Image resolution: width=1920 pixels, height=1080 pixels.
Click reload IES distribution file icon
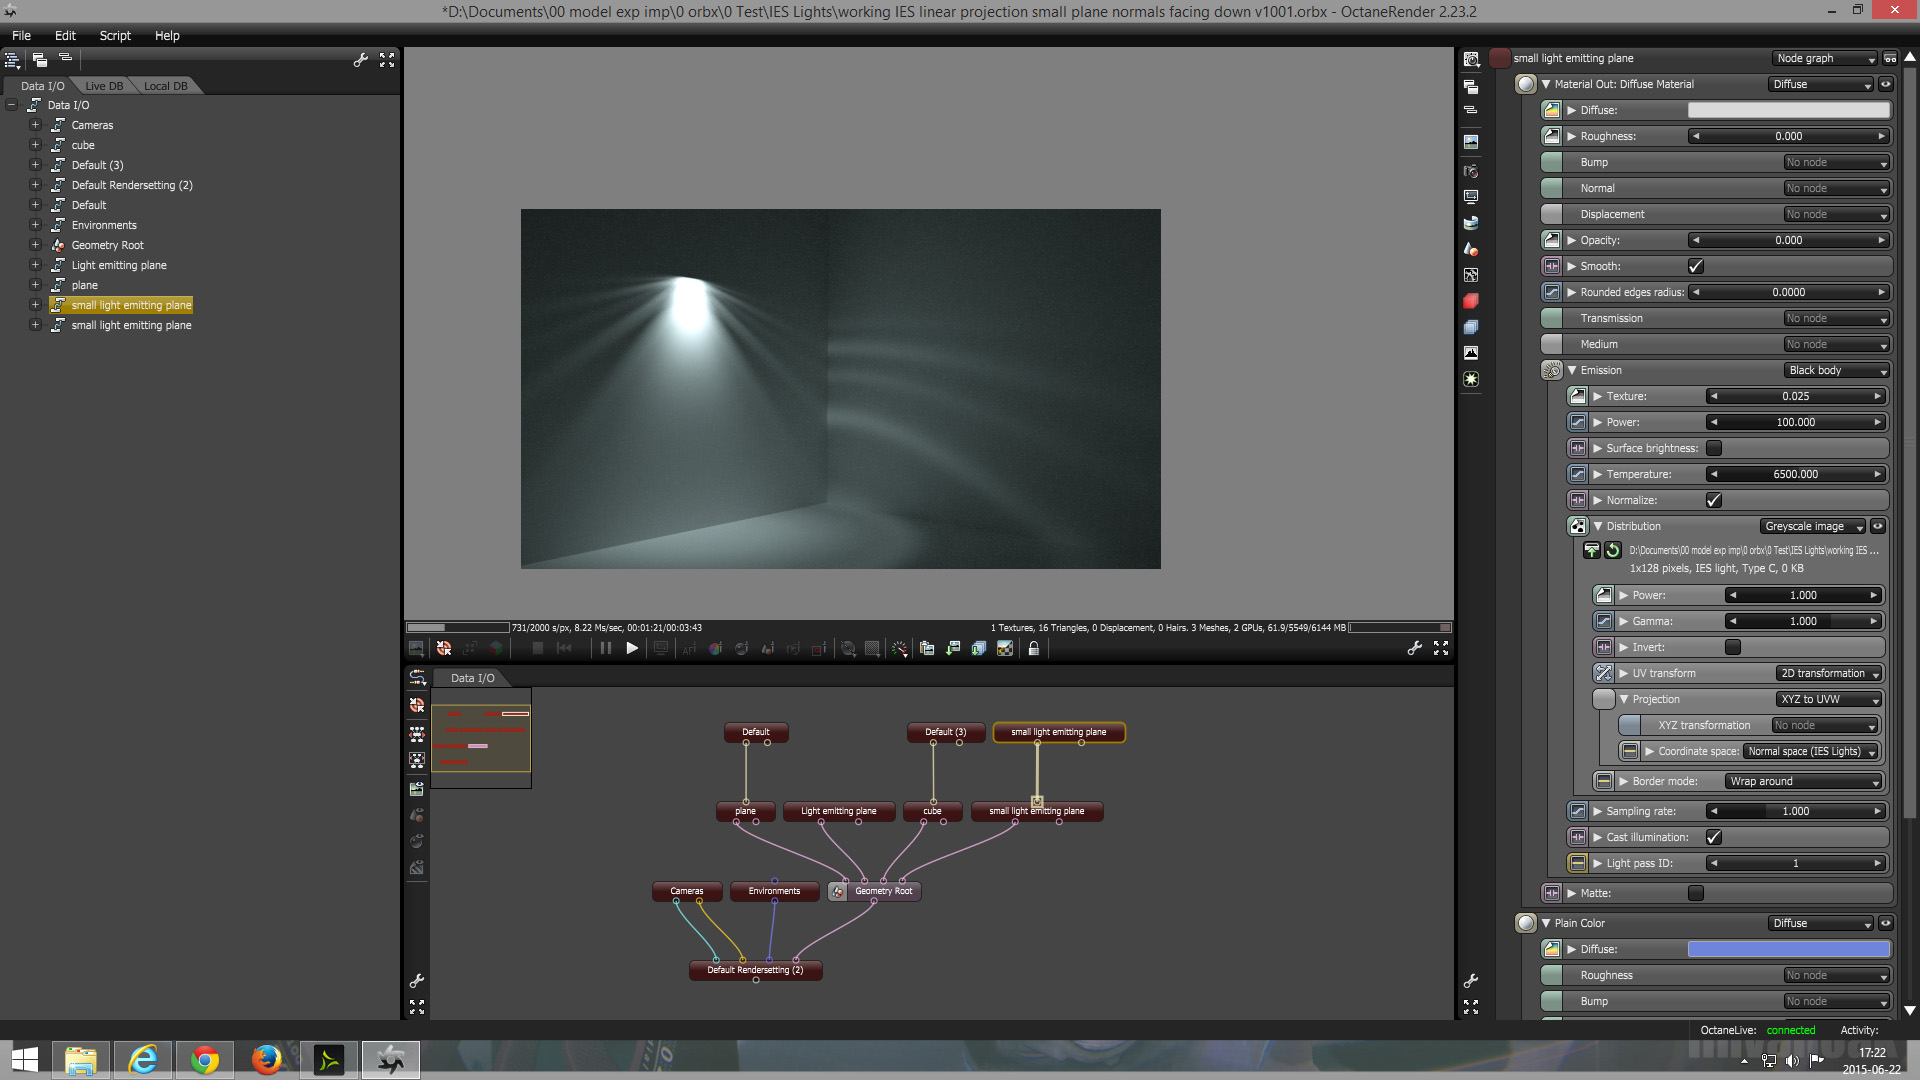(1613, 550)
